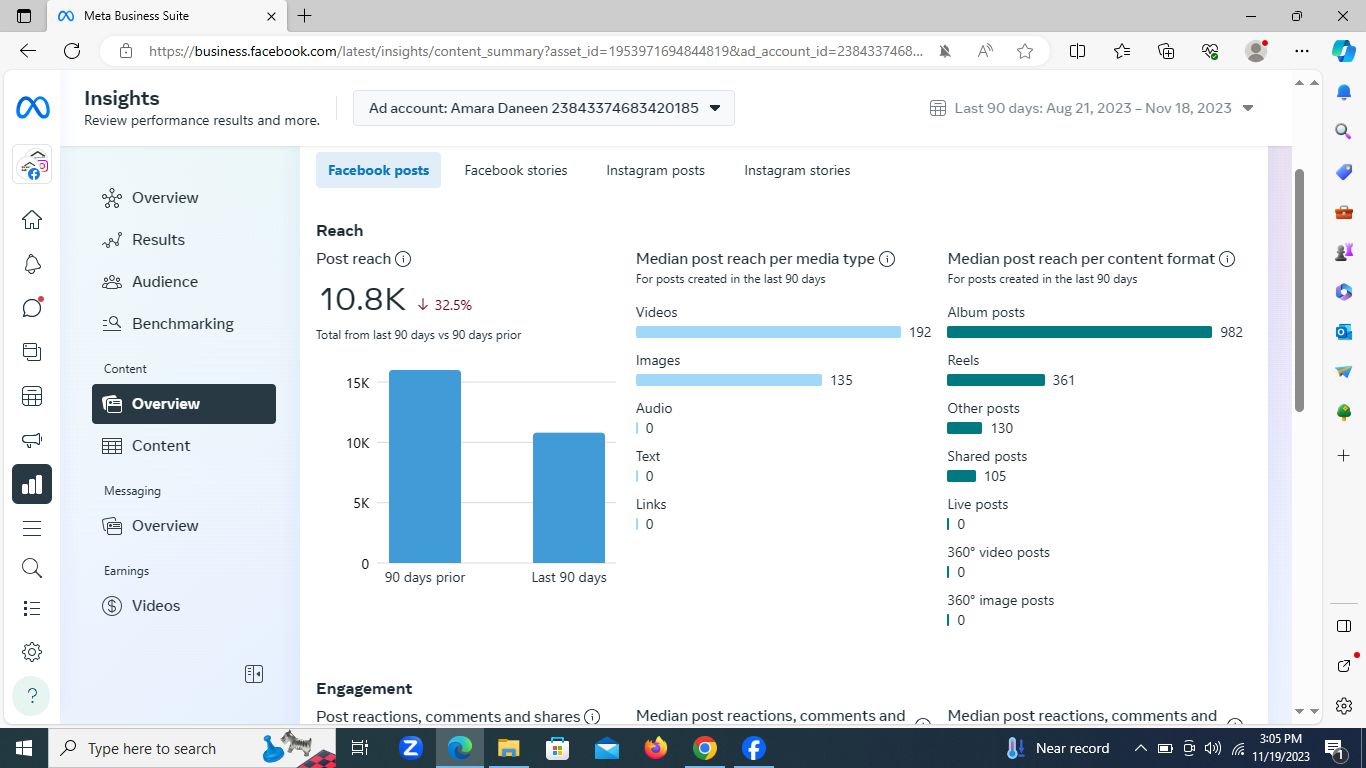Switch business account via avatar icon
Screen dimensions: 1366x768
pyautogui.click(x=32, y=165)
